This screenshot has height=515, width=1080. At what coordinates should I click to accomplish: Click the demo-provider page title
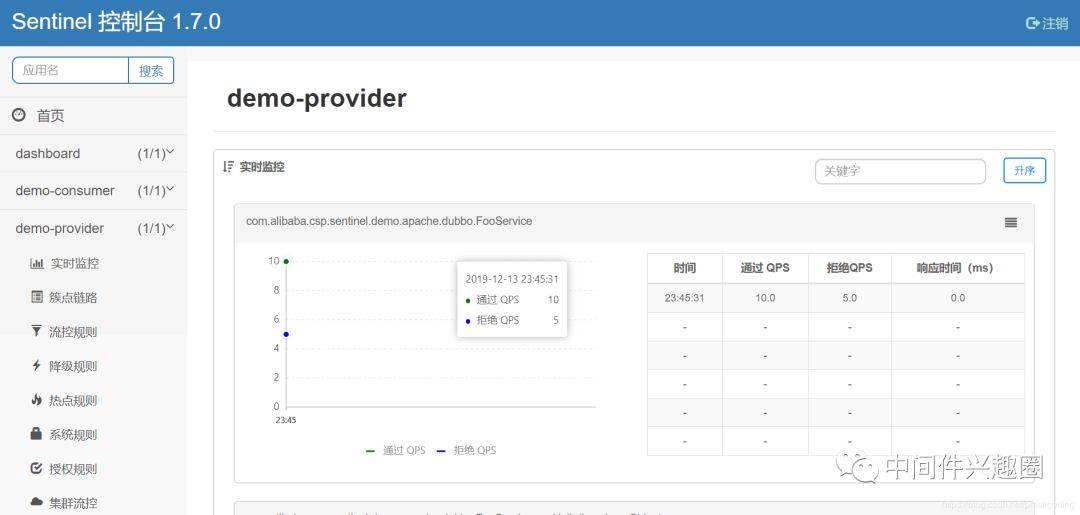click(317, 98)
